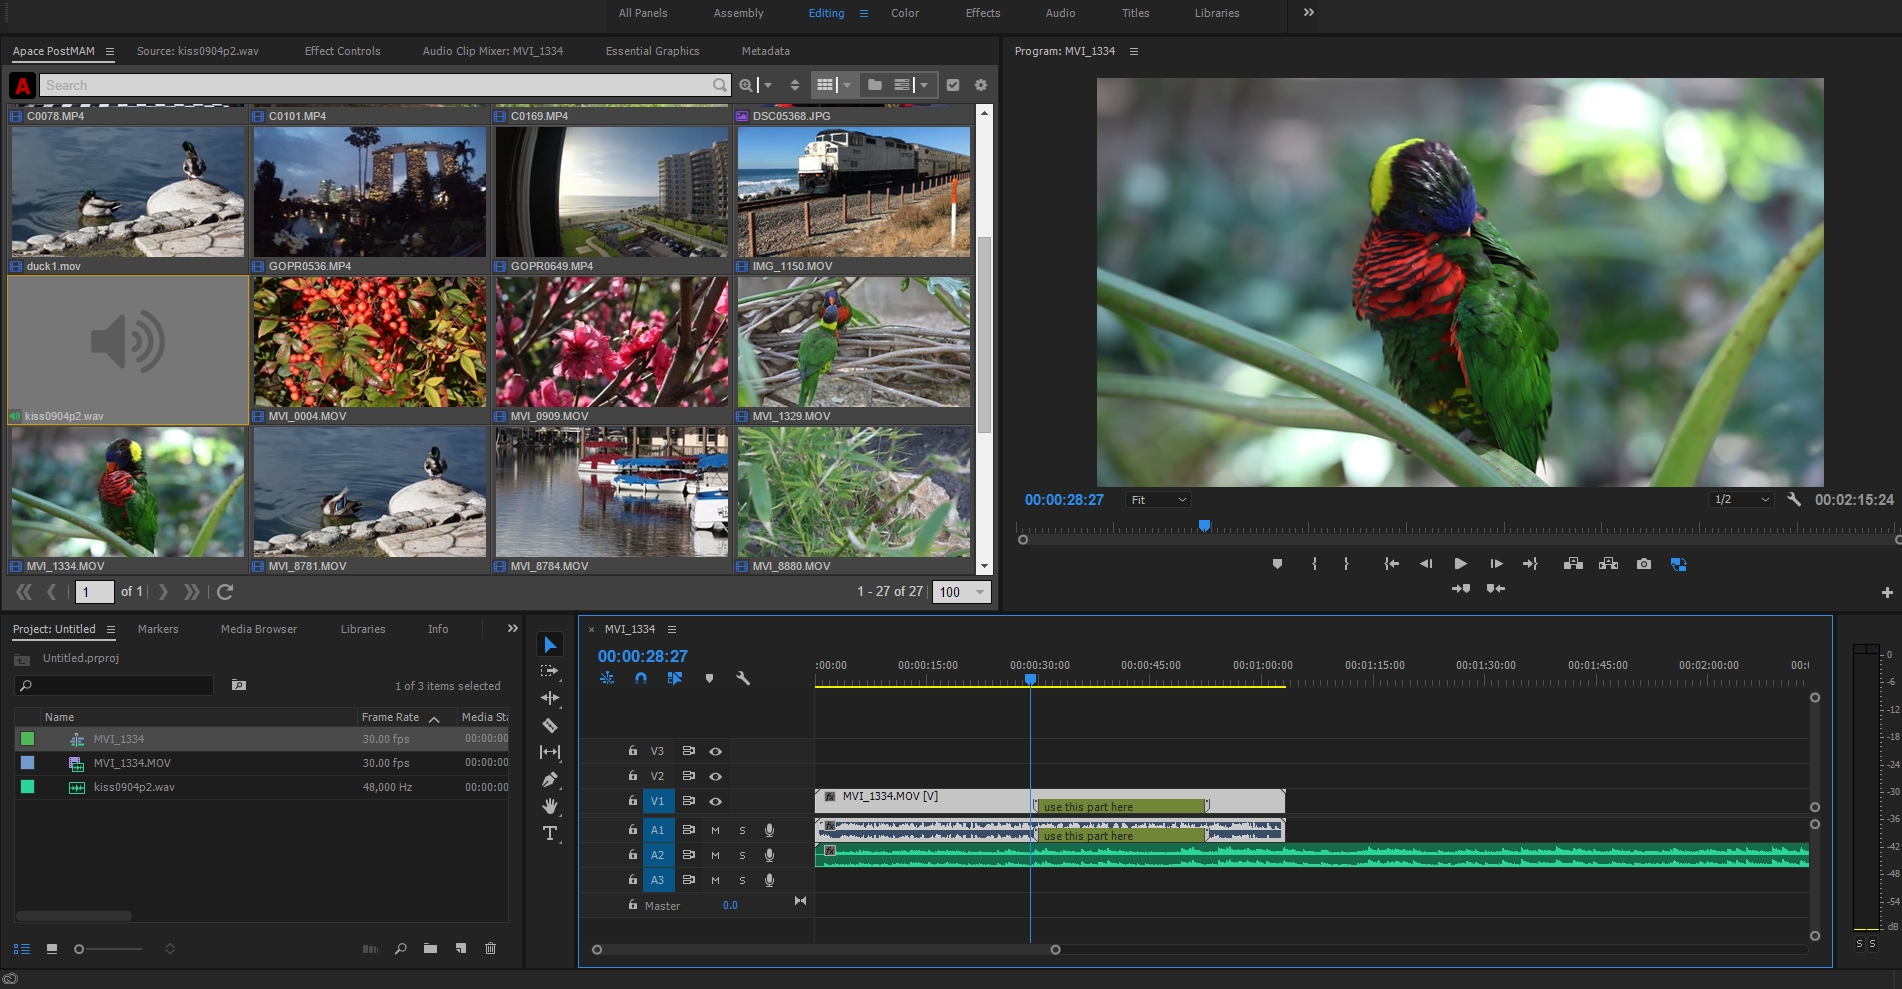Open the Fit zoom level dropdown
Image resolution: width=1902 pixels, height=989 pixels.
[1157, 499]
